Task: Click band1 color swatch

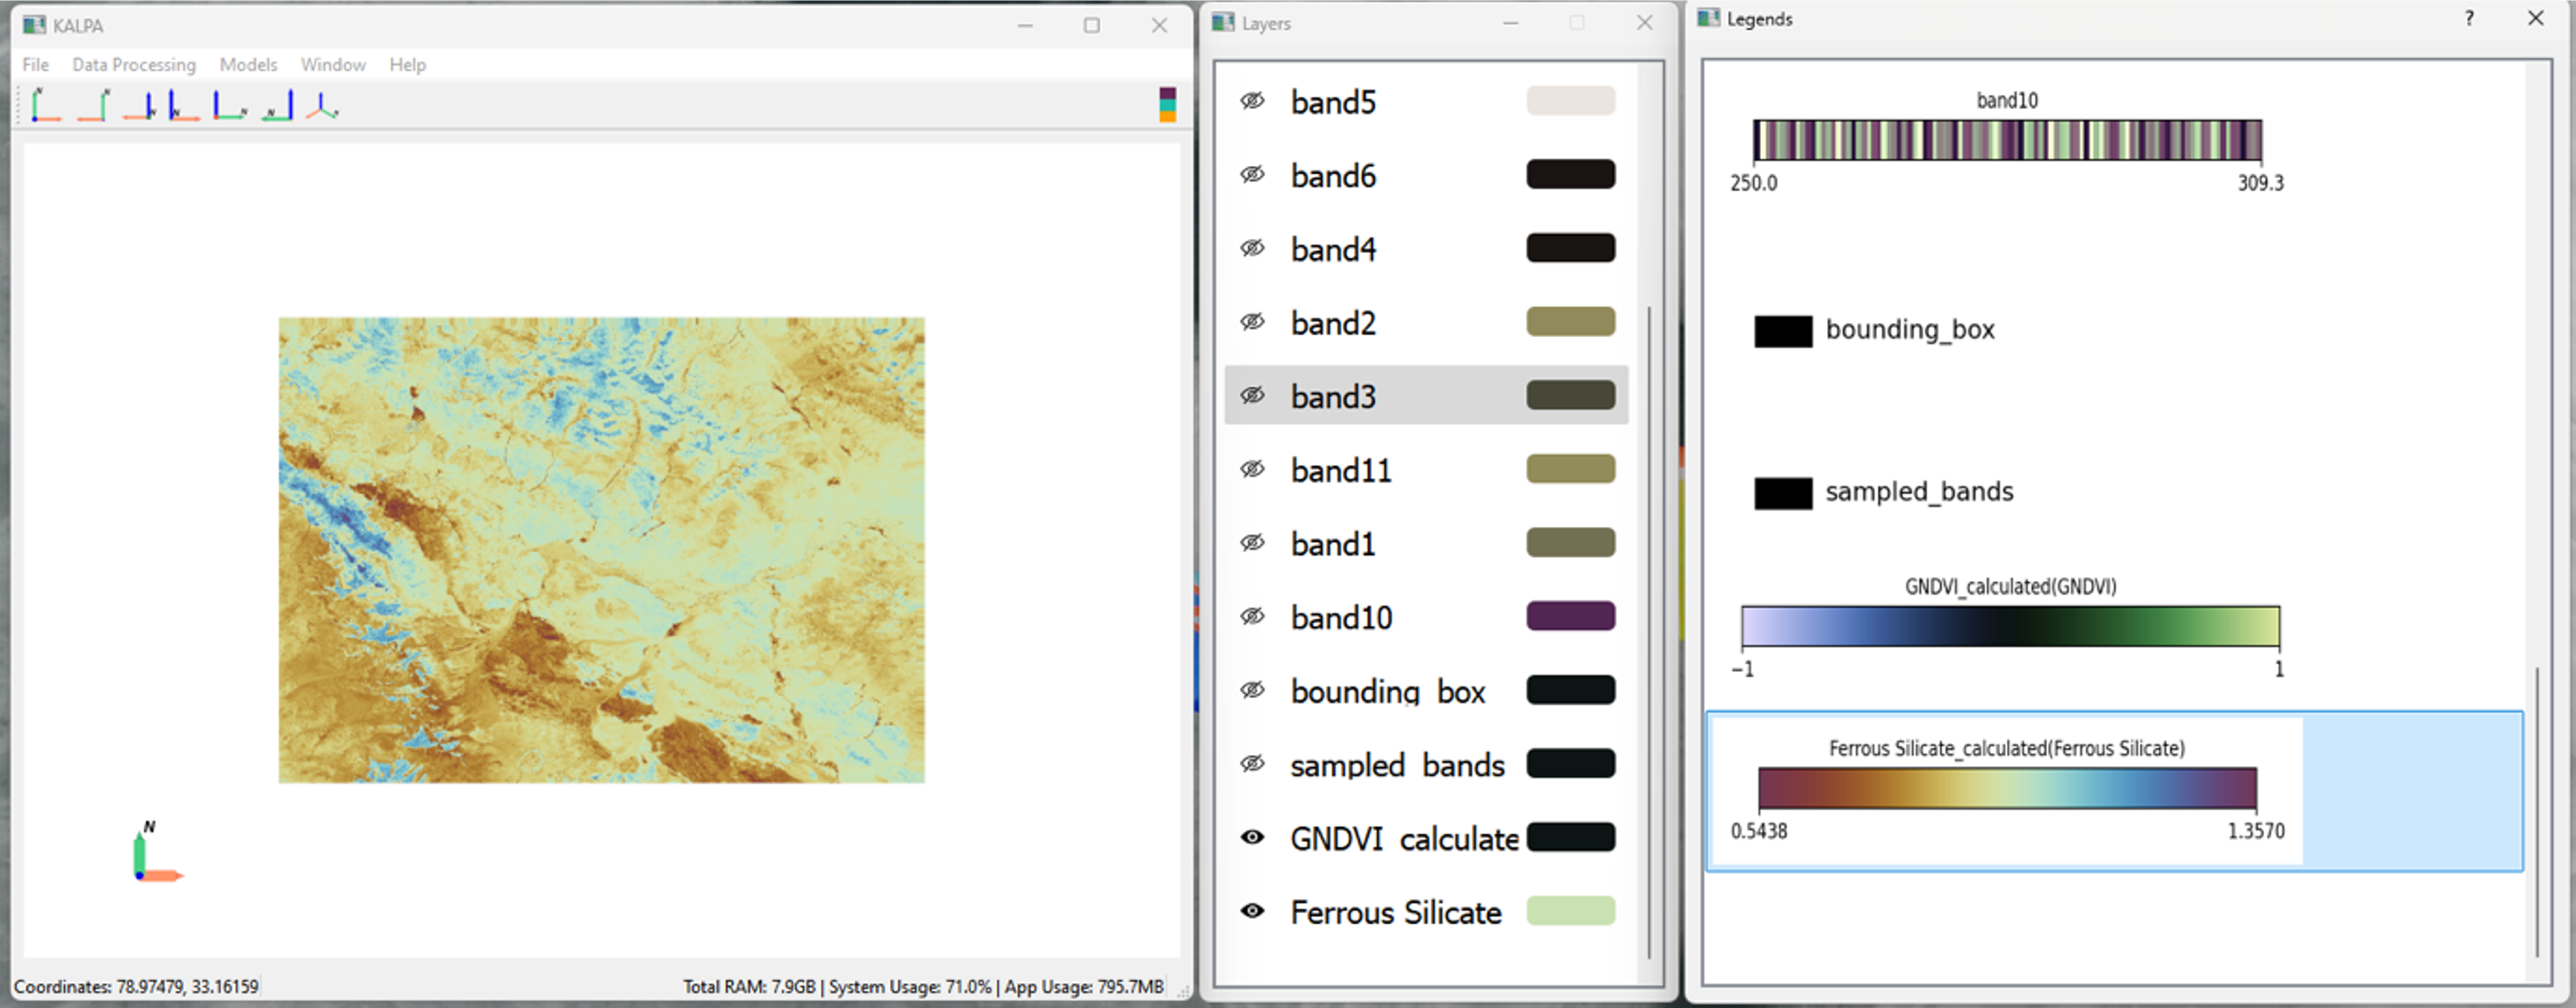Action: 1570,543
